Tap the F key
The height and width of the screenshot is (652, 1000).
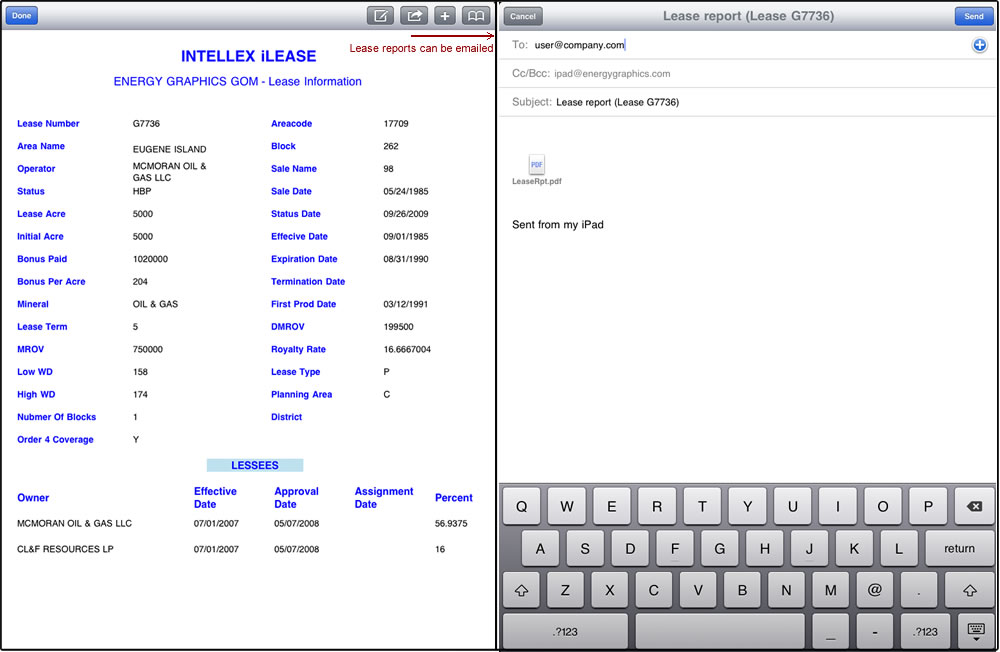click(675, 548)
